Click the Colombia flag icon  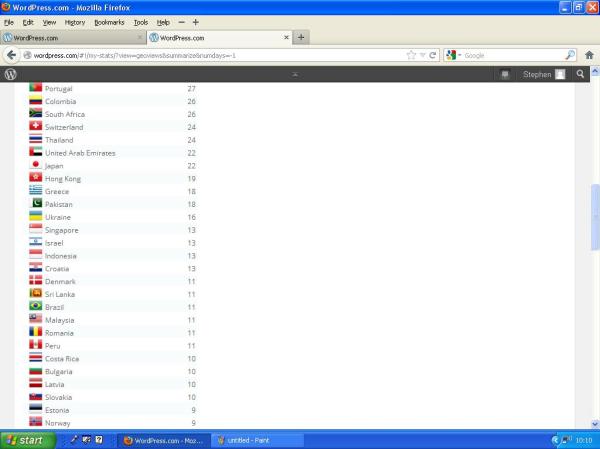point(36,101)
